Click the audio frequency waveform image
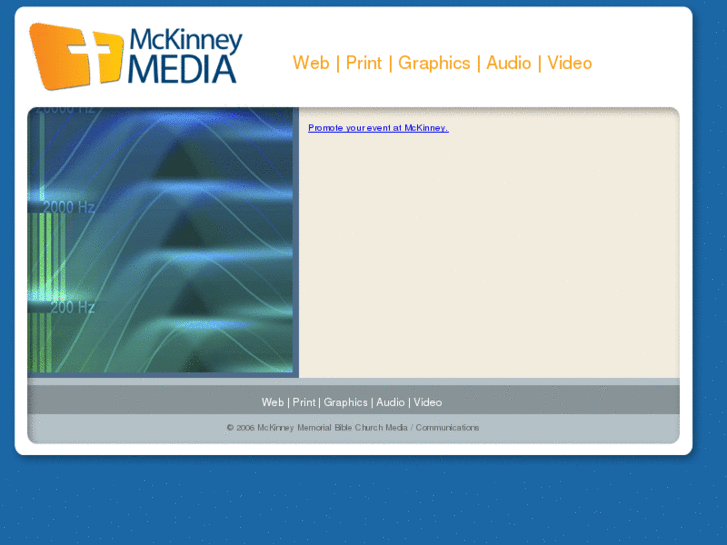Screen dimensions: 727x545 [x=160, y=240]
